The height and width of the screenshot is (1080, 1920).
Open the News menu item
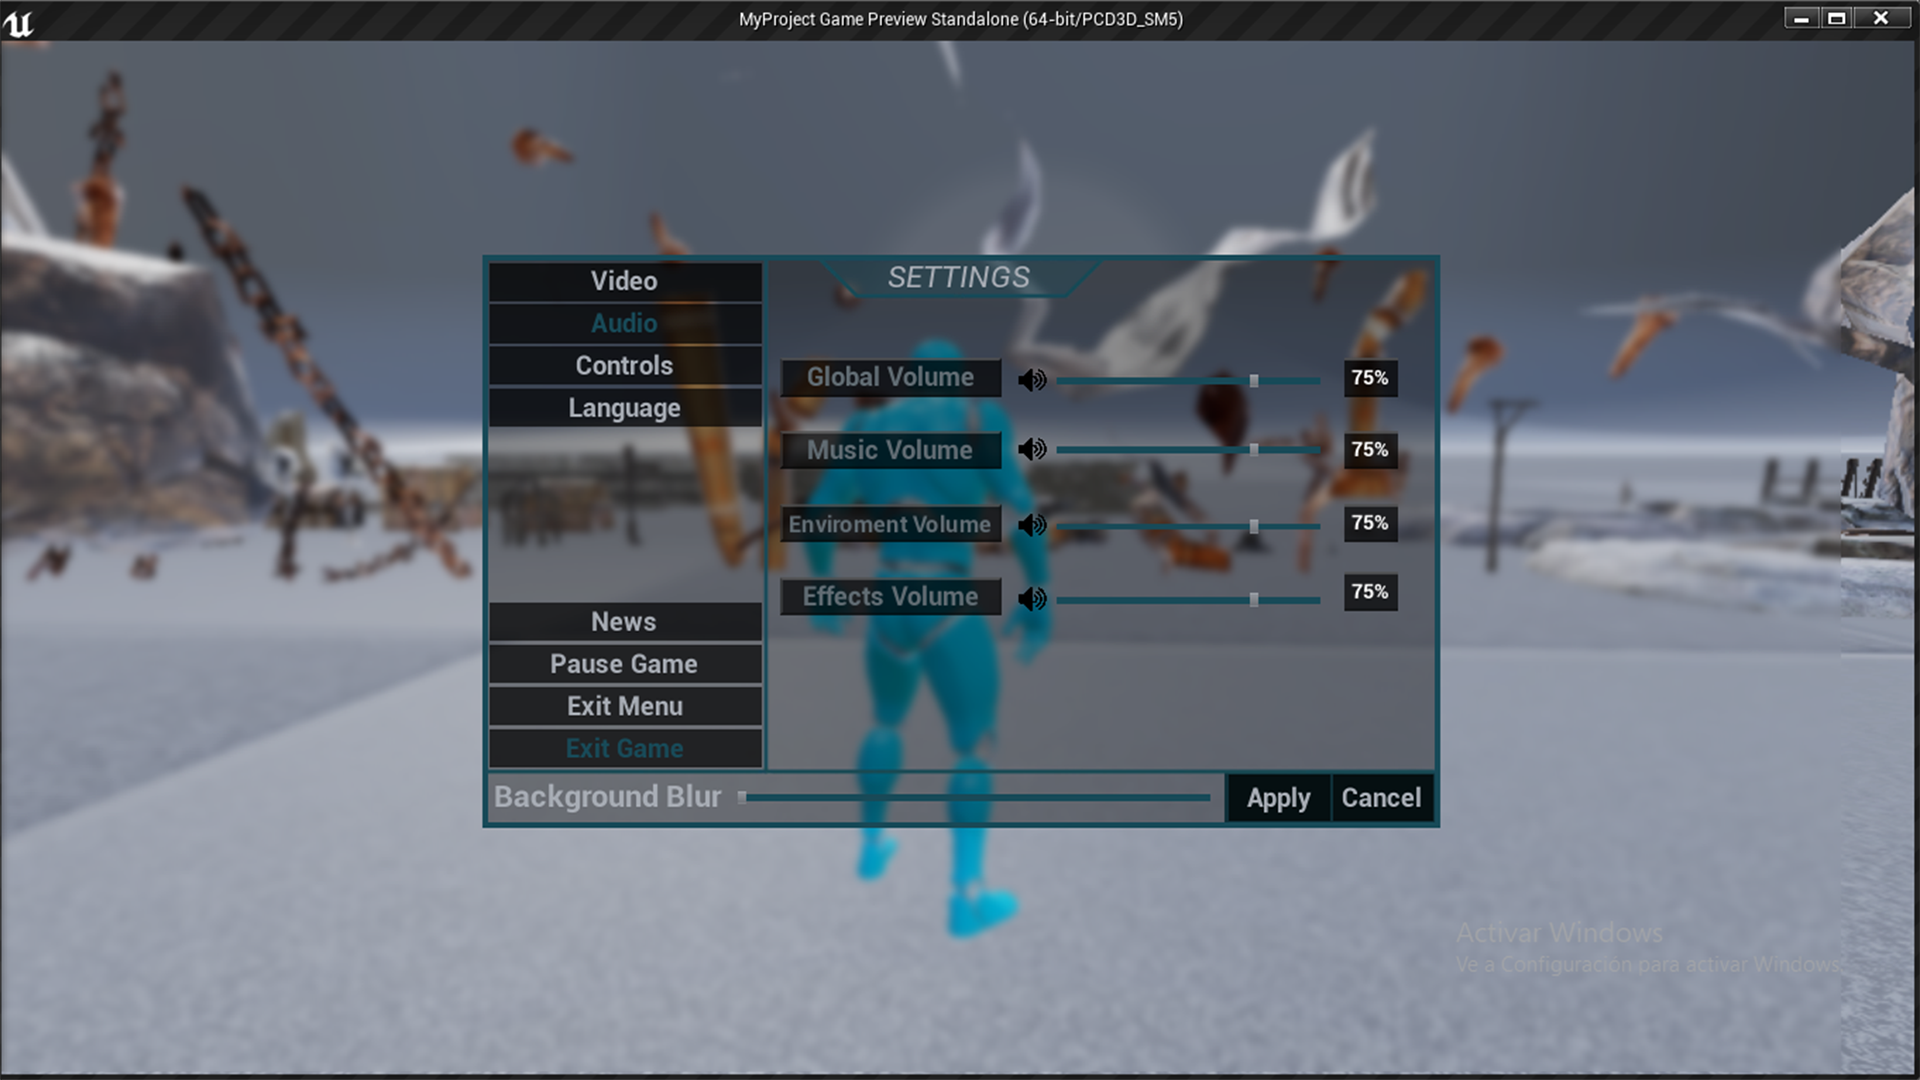coord(624,620)
